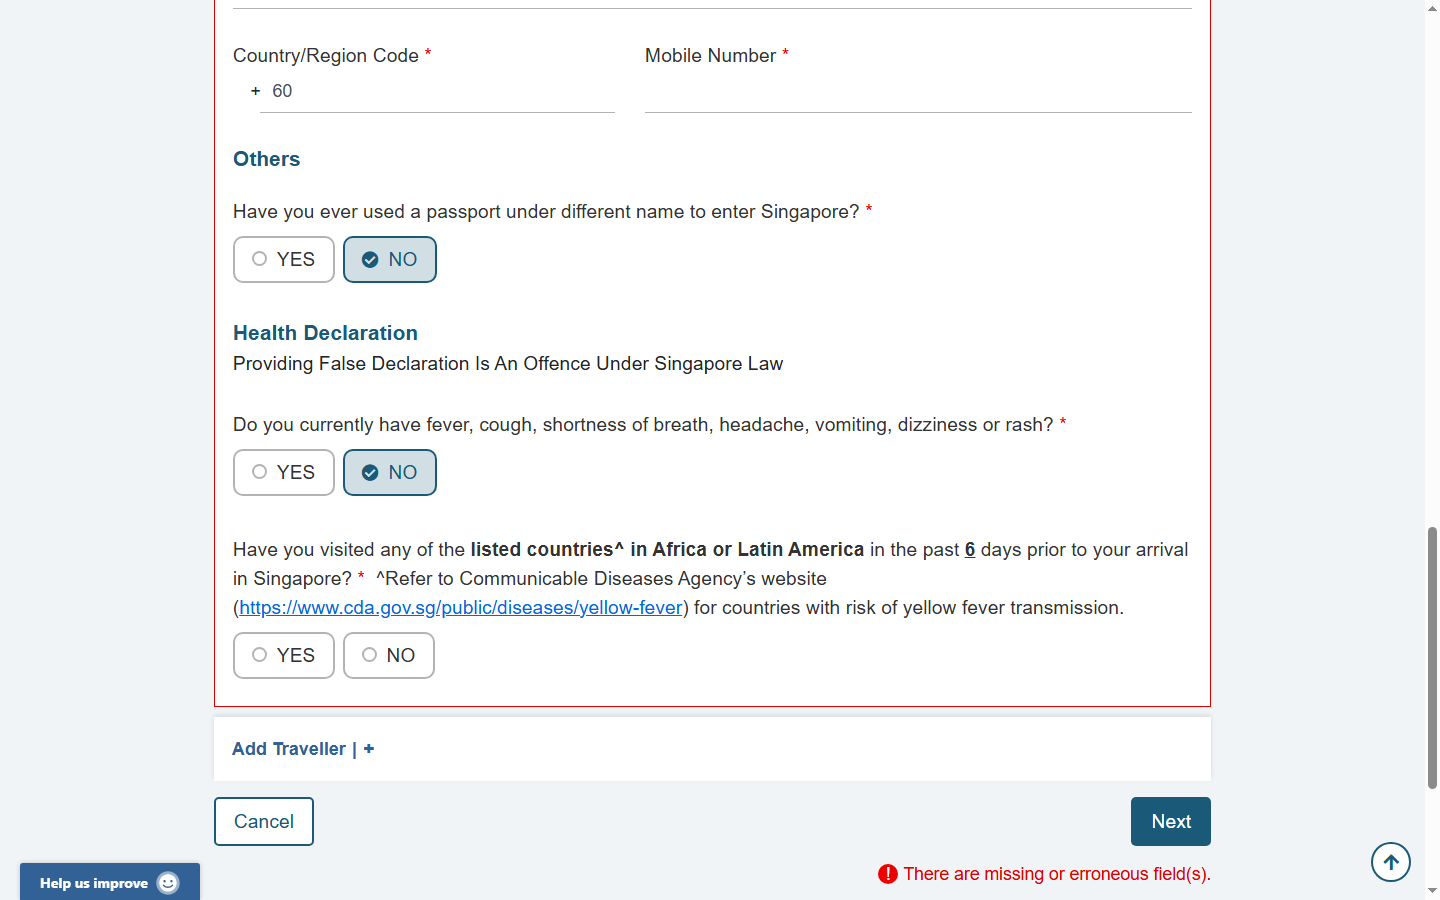This screenshot has width=1440, height=900.
Task: Open the CDA yellow fever website link
Action: tap(460, 608)
